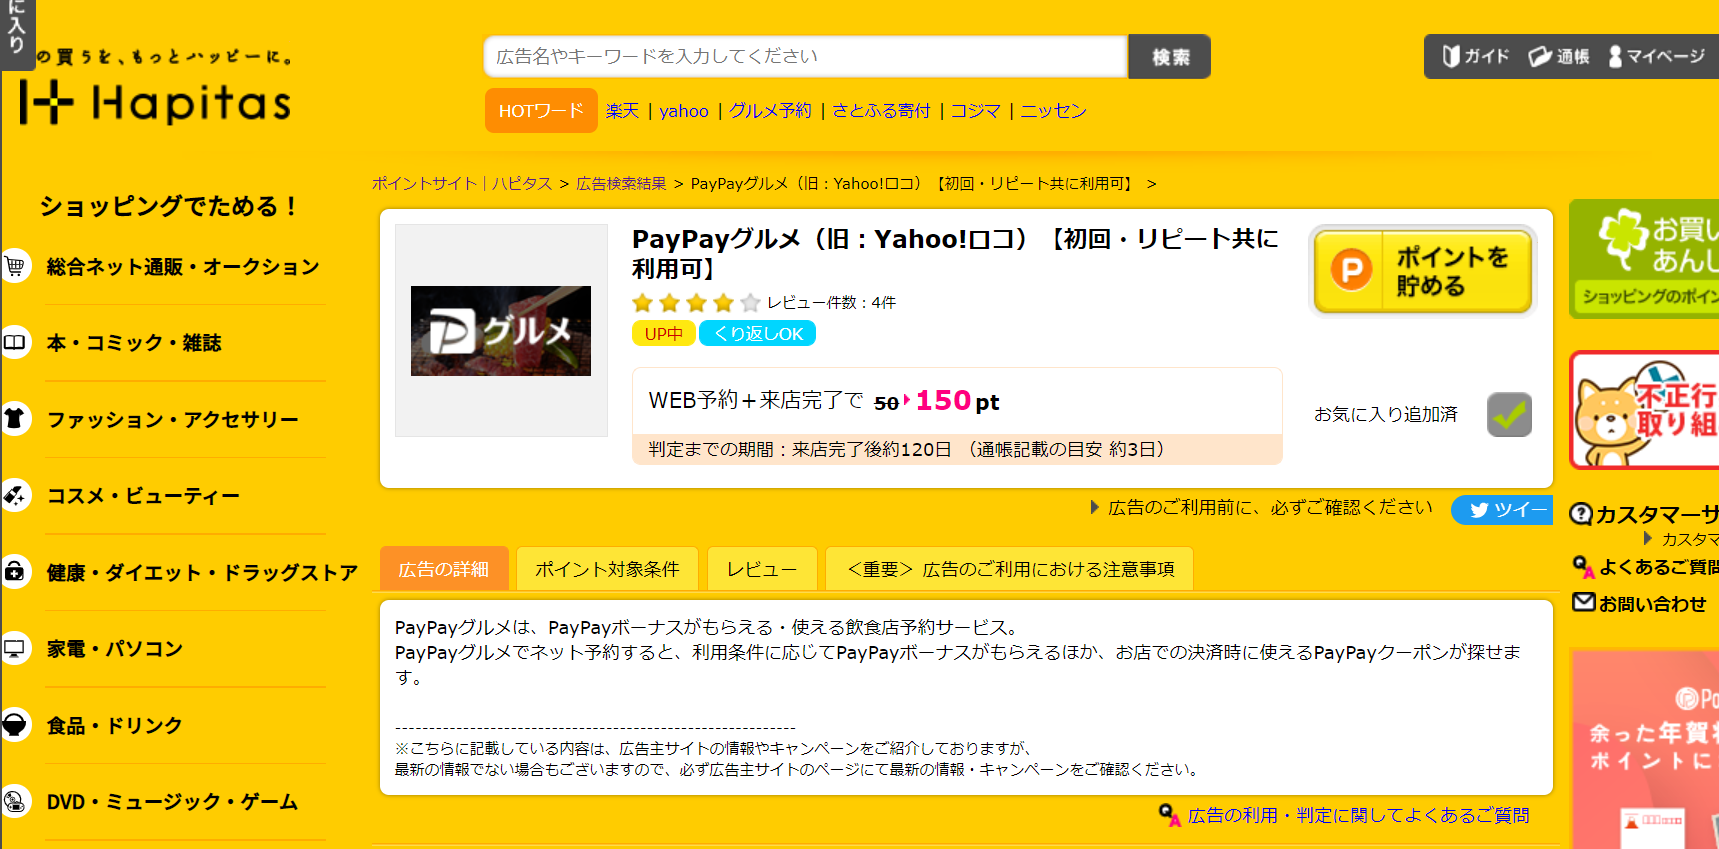The width and height of the screenshot is (1719, 849).
Task: Open the 楽天 hot word link
Action: pos(622,111)
